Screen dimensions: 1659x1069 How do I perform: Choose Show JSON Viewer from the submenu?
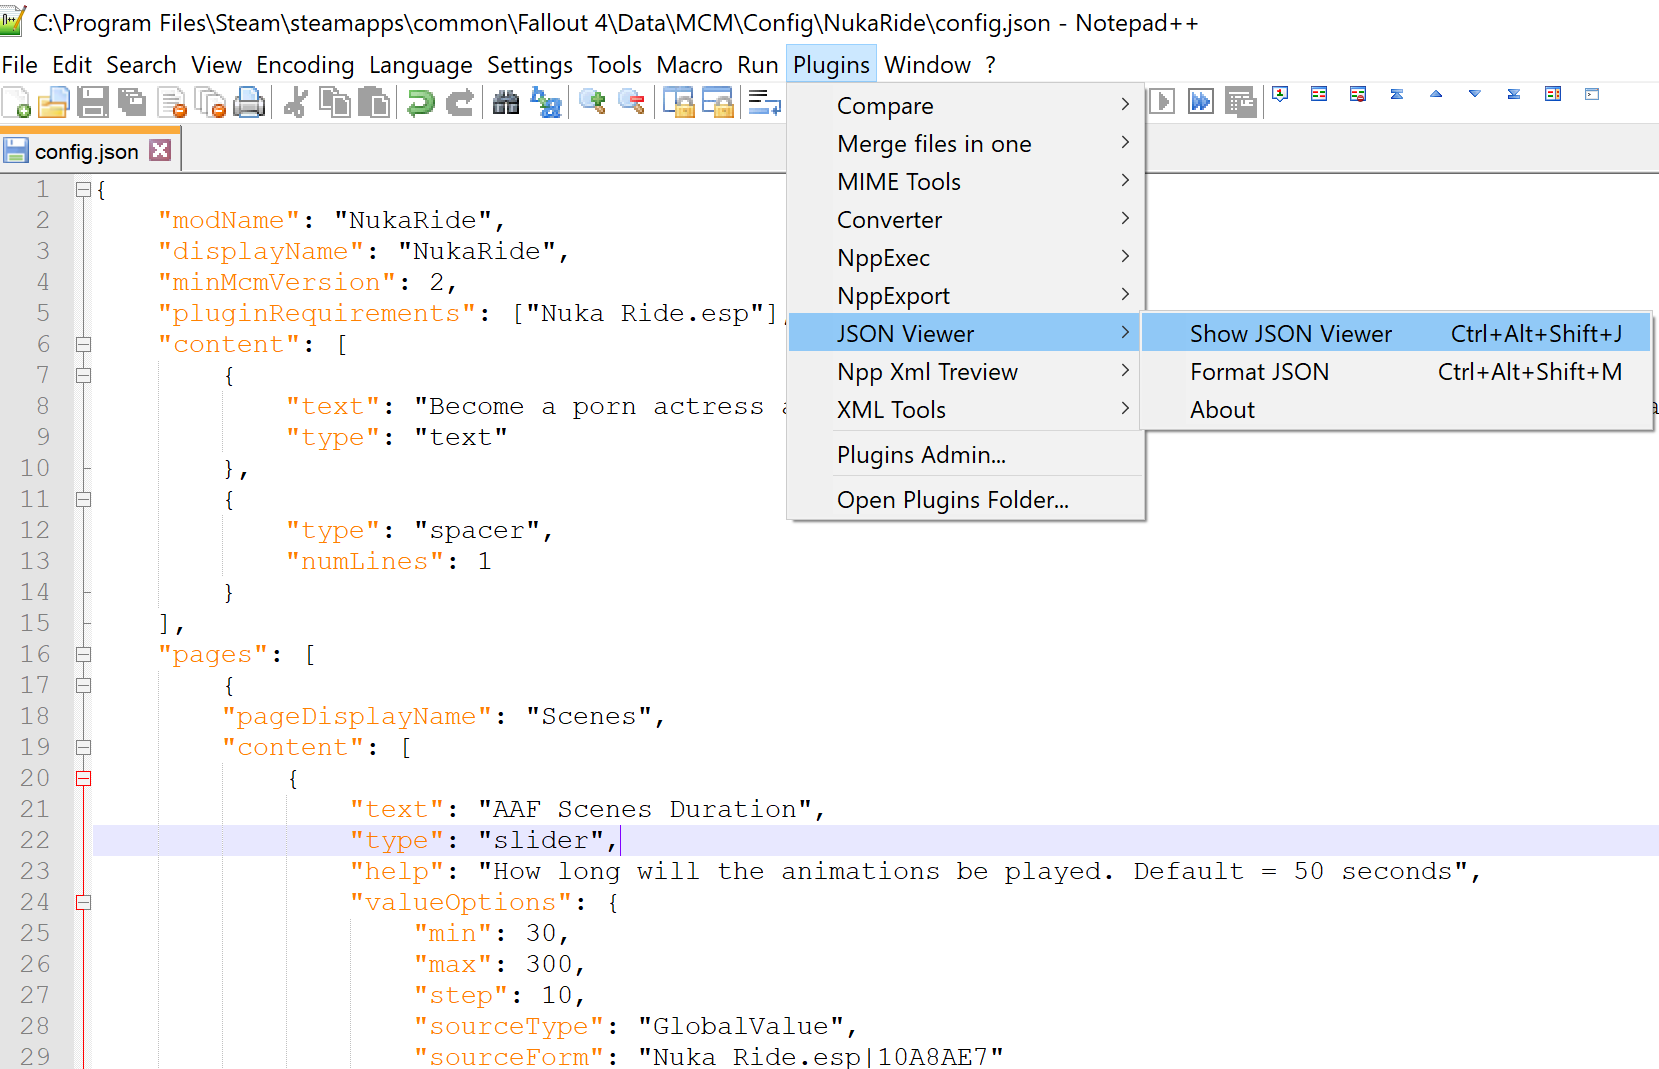tap(1396, 333)
